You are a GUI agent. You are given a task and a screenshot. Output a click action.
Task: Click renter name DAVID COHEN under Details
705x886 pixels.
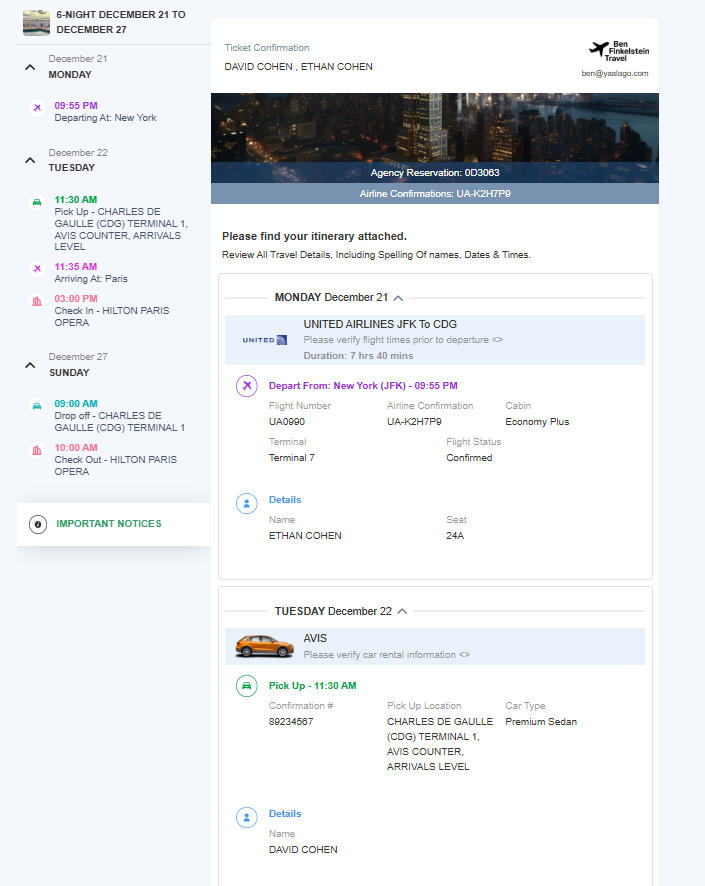click(x=303, y=850)
